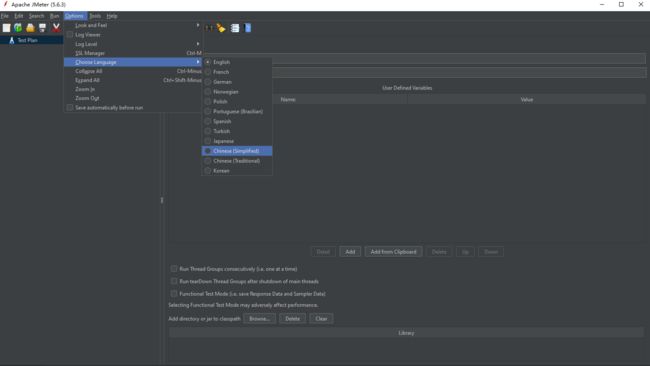The width and height of the screenshot is (650, 366).
Task: Click the Down button under the variables table
Action: pyautogui.click(x=491, y=252)
